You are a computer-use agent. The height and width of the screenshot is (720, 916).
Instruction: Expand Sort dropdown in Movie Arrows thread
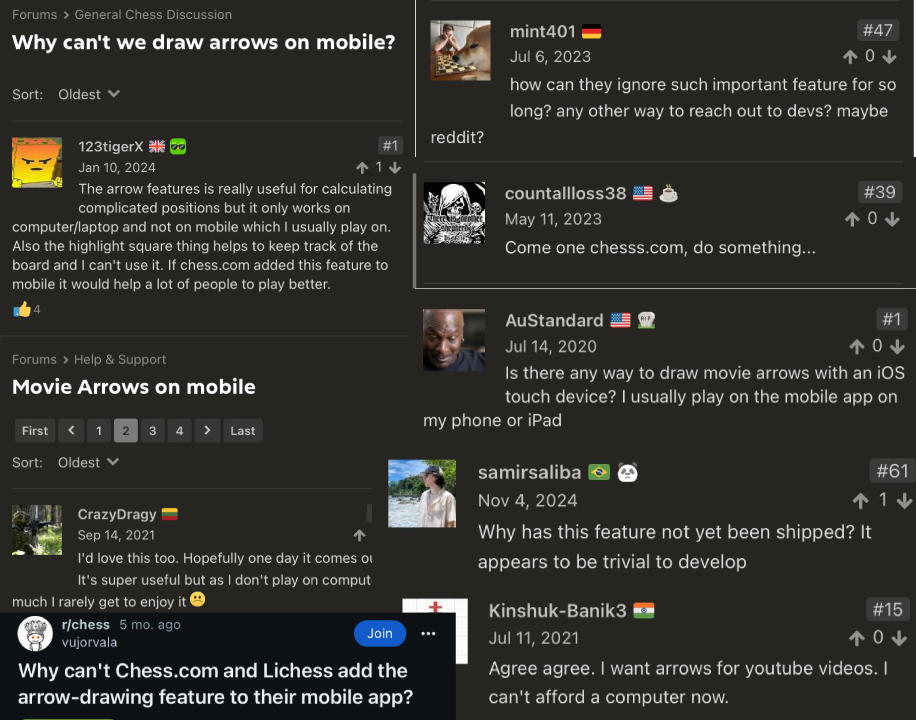89,462
